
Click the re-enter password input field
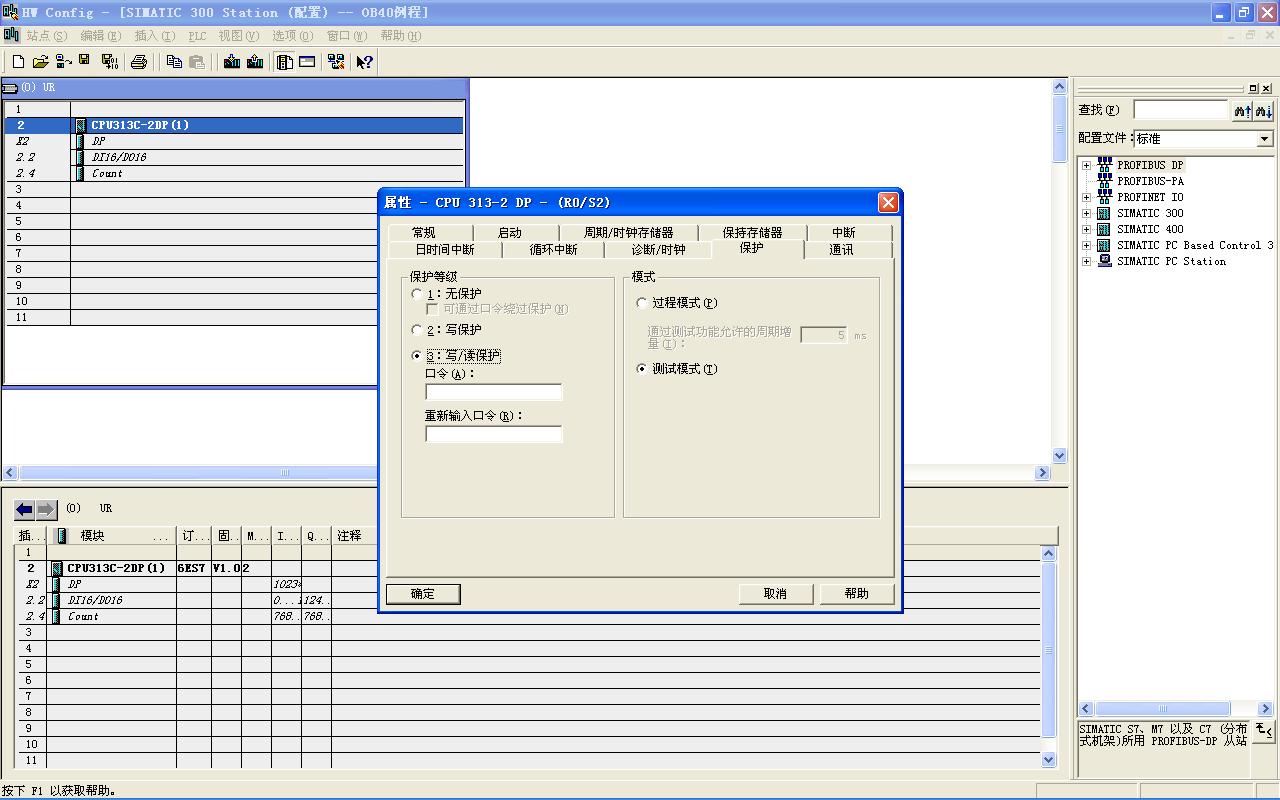tap(494, 434)
